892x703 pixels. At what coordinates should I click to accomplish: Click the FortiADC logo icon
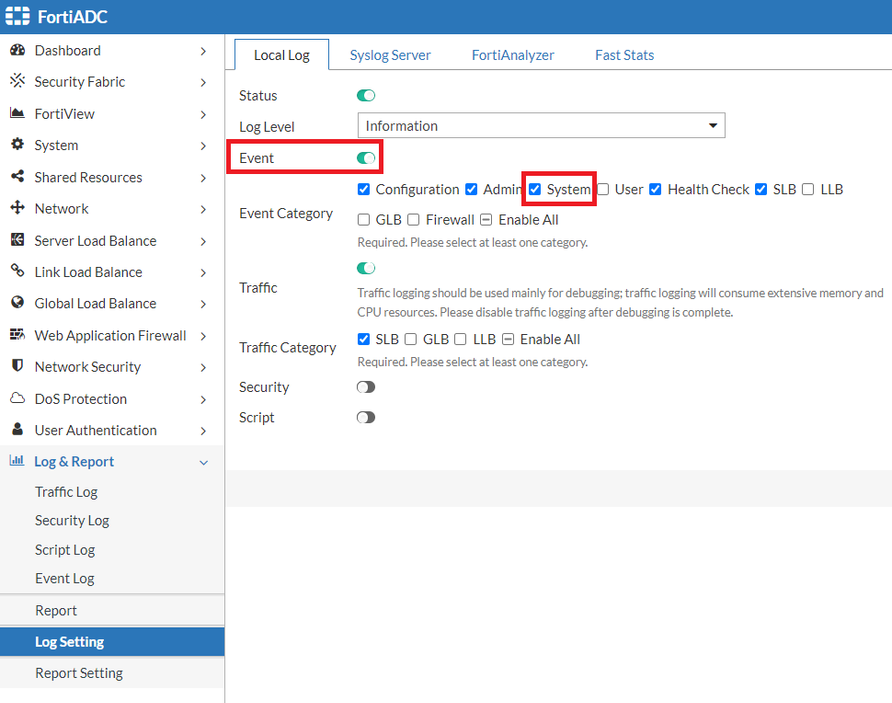(17, 16)
